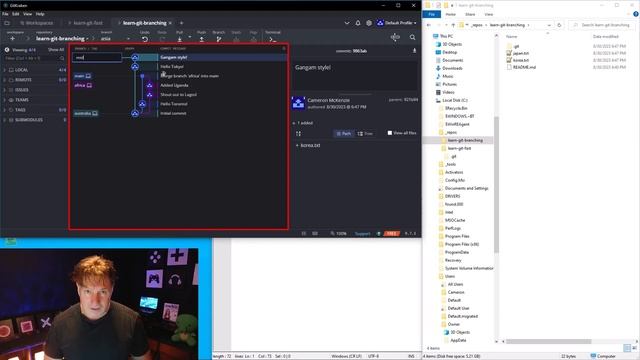Open the Default Profile dropdown

click(396, 23)
